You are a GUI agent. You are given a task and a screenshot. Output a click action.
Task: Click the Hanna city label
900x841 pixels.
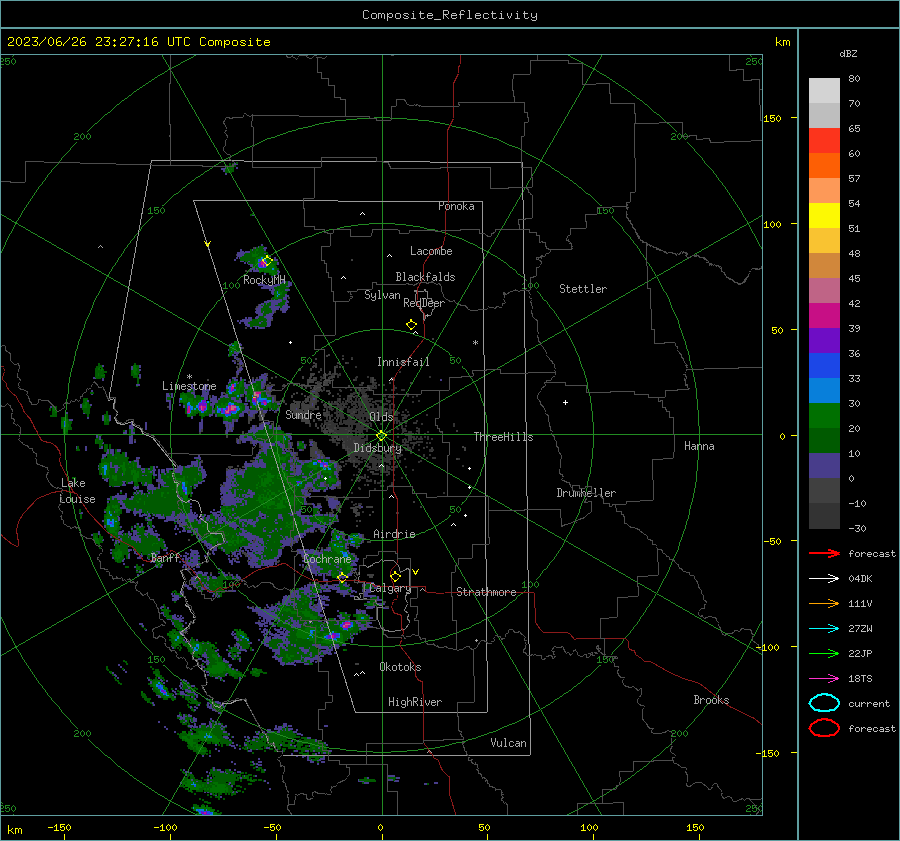point(699,446)
